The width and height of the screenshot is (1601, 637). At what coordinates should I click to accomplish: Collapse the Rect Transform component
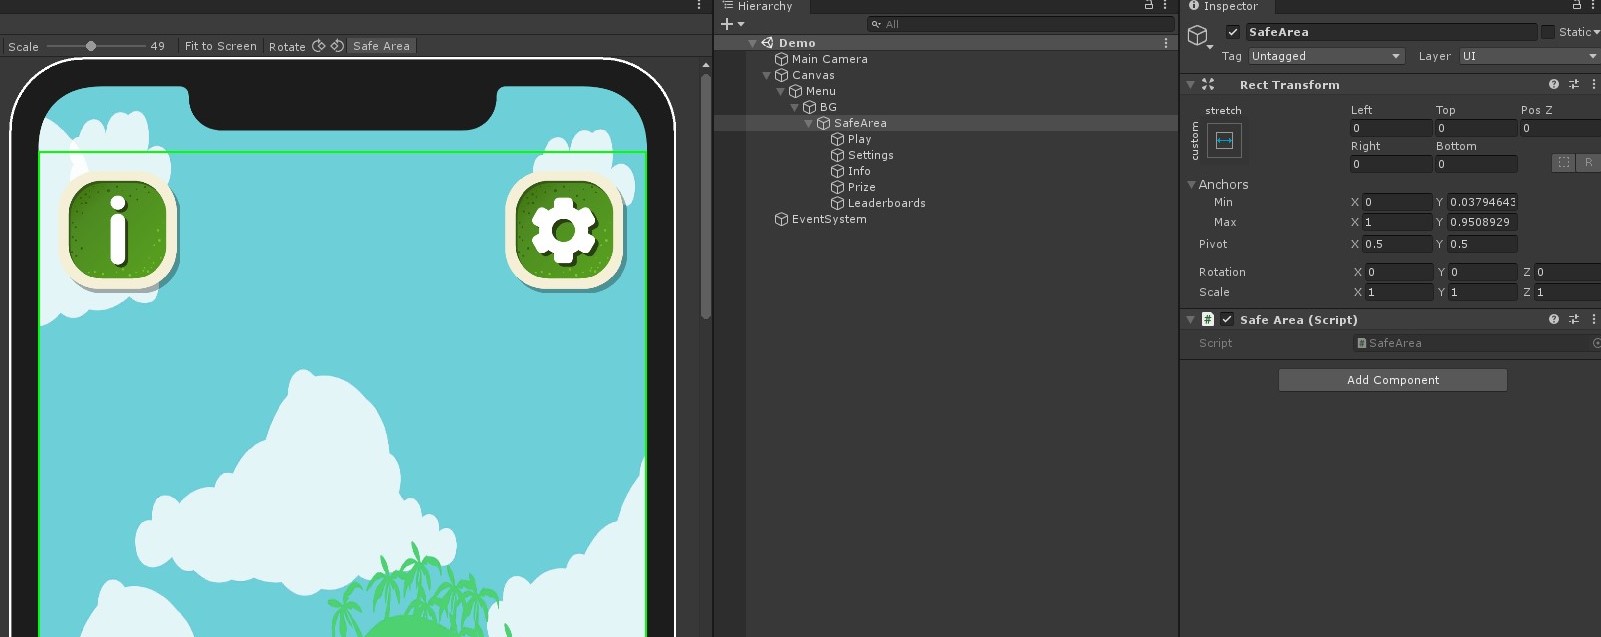point(1191,85)
